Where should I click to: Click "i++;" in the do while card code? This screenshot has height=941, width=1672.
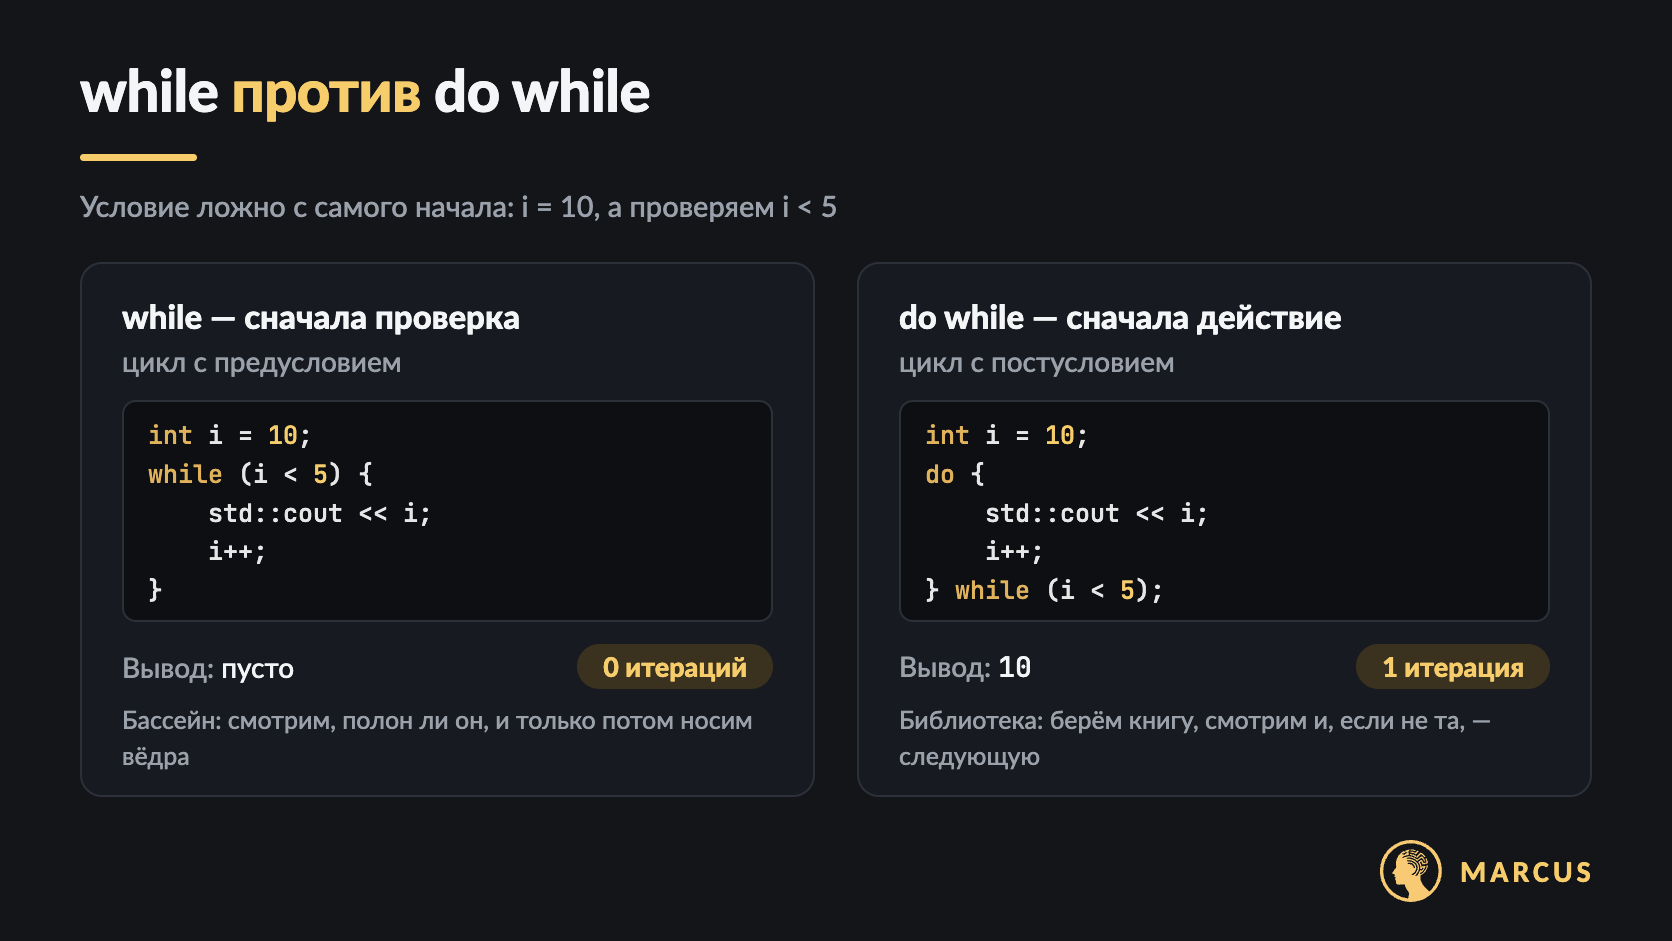pos(1014,551)
